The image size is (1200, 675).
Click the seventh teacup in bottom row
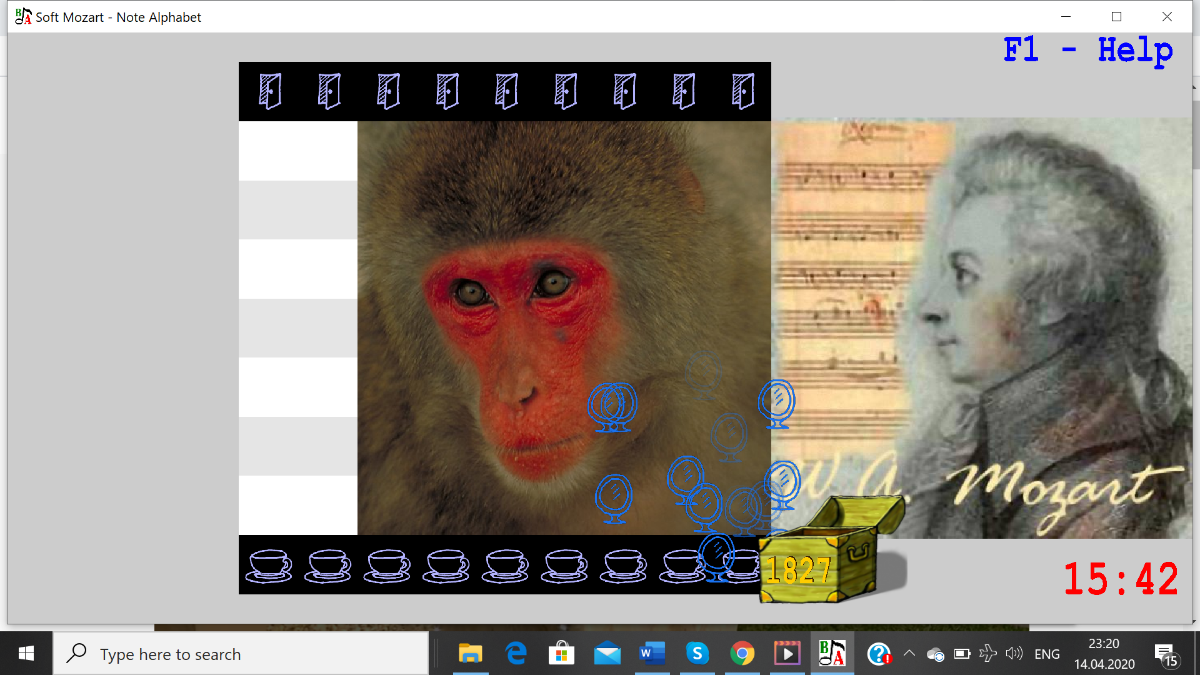[624, 566]
